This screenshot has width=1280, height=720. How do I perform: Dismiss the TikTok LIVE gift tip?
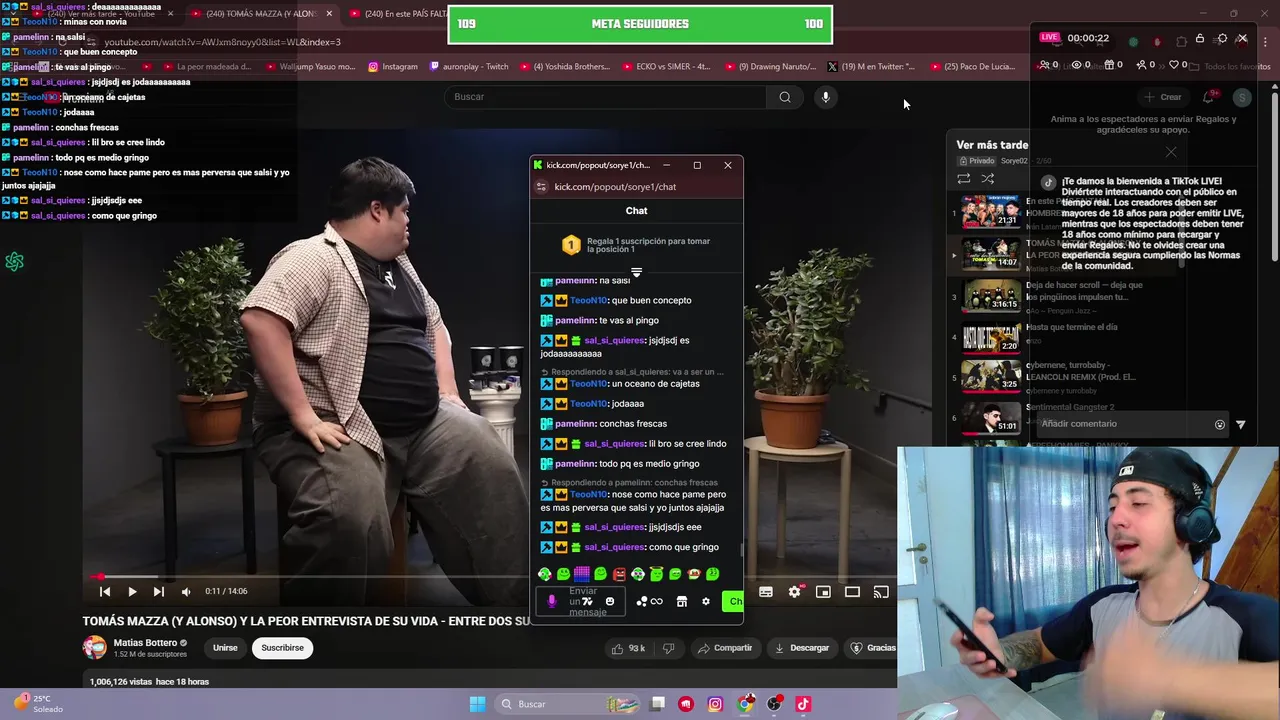(1171, 153)
